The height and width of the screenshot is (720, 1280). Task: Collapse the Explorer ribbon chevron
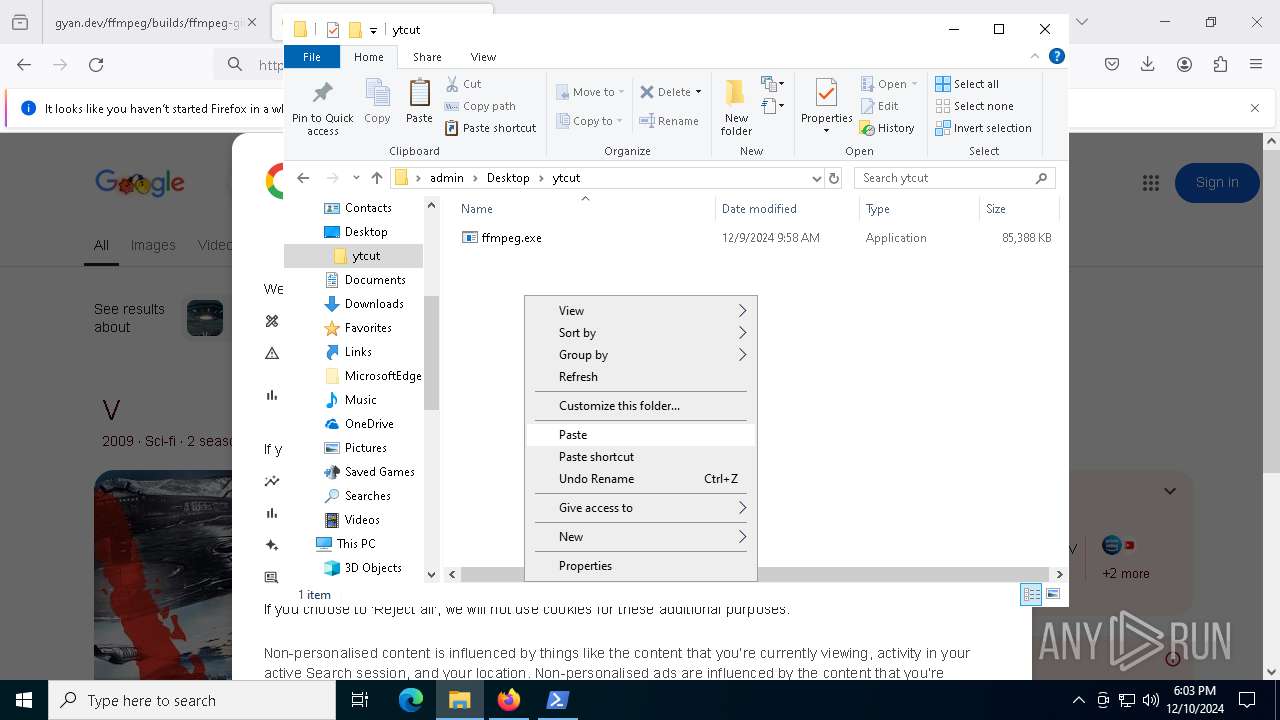point(1035,57)
